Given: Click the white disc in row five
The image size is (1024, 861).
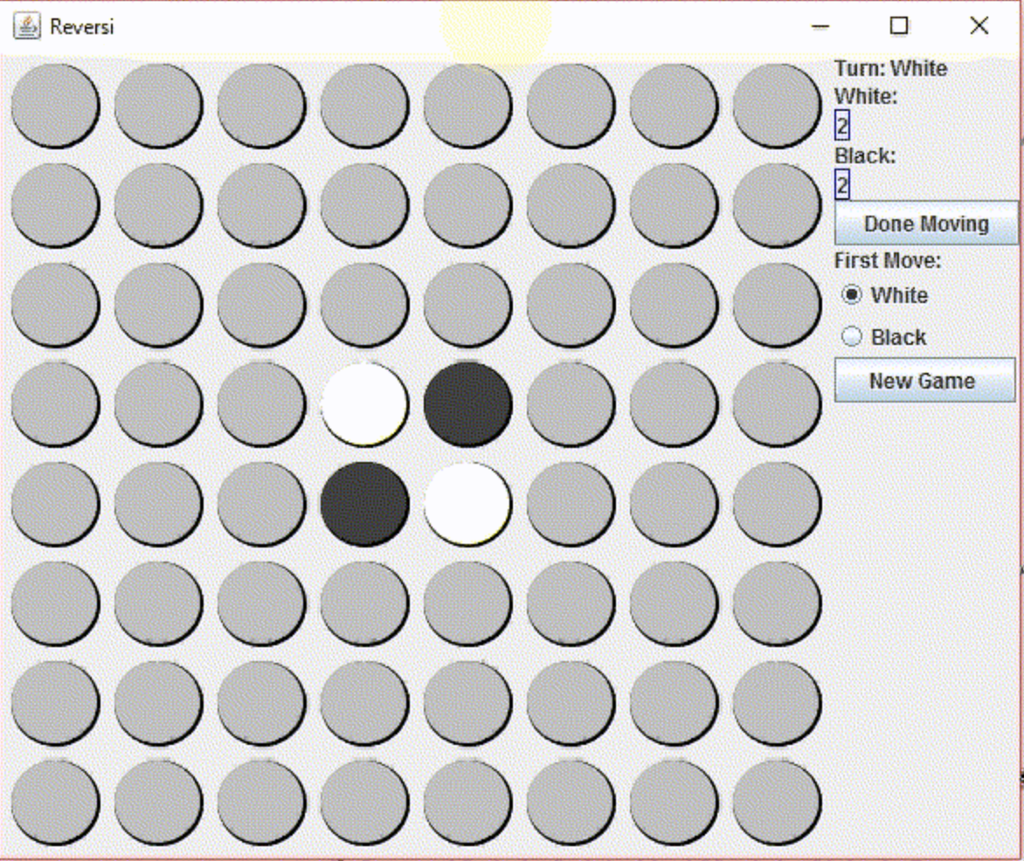Looking at the screenshot, I should pos(466,504).
